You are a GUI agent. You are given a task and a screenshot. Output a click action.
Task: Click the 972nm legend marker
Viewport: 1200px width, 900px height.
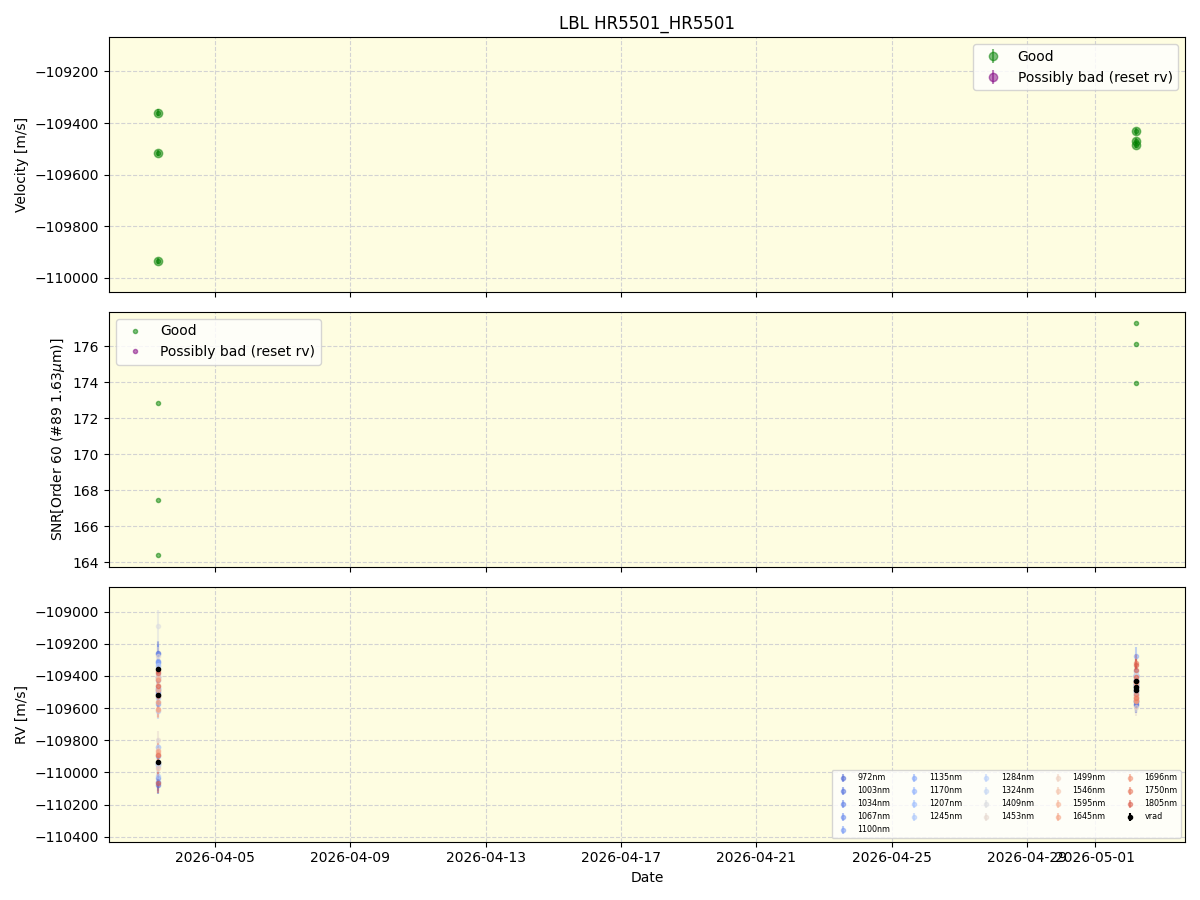pyautogui.click(x=843, y=778)
